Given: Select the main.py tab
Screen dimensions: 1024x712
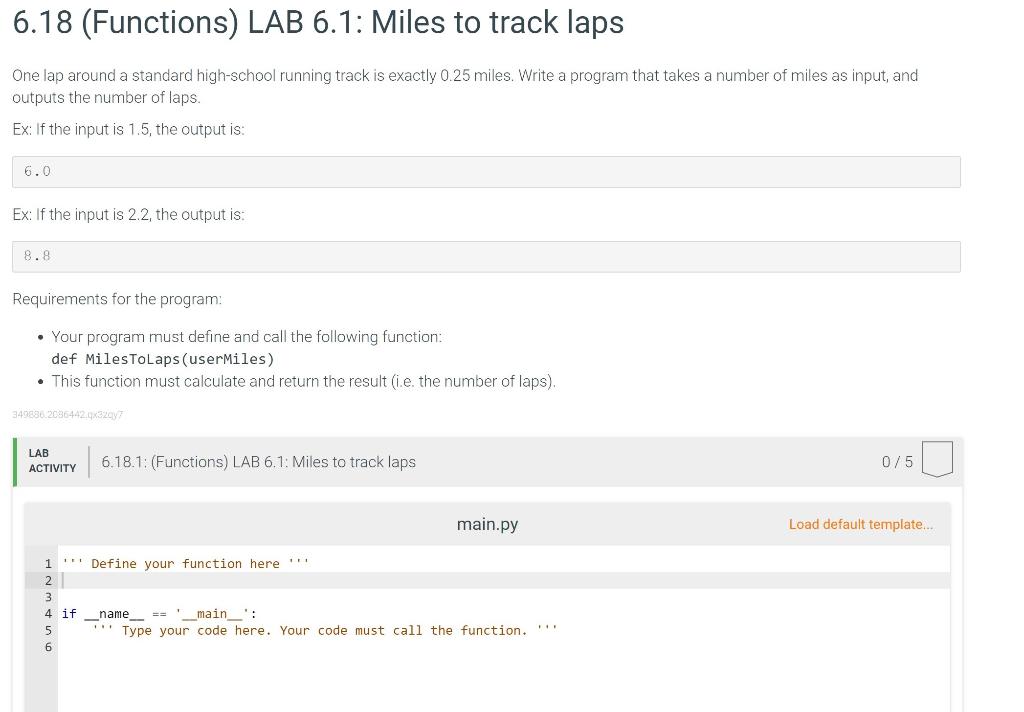Looking at the screenshot, I should 487,524.
